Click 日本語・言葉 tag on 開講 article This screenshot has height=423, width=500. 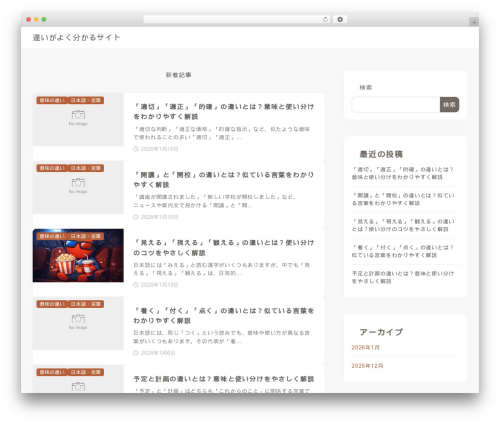pos(86,168)
